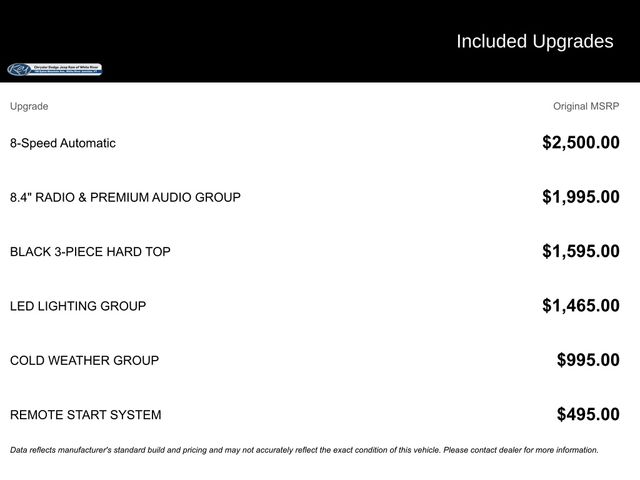
Task: Select the Remote Start System upgrade
Action: (85, 415)
